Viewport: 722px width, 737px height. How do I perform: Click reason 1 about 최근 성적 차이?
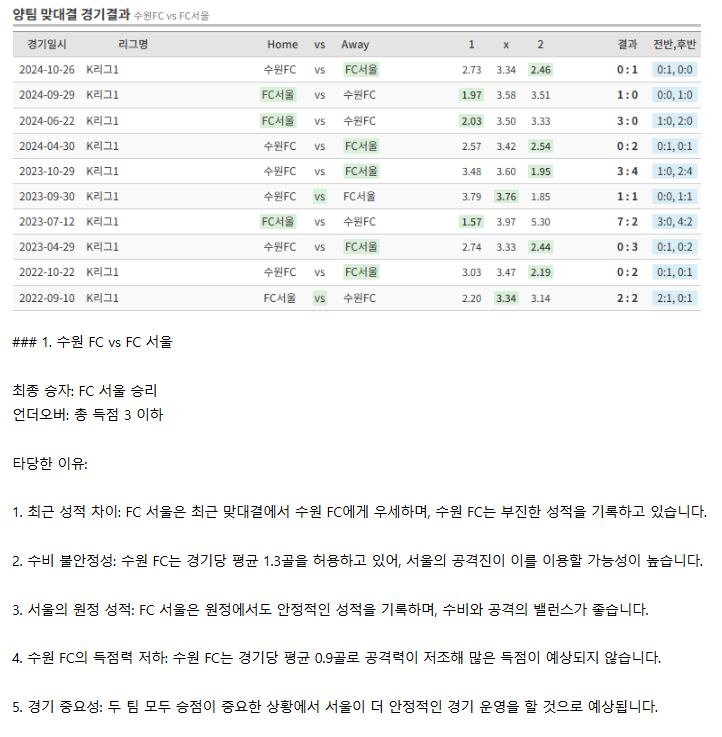click(x=360, y=512)
